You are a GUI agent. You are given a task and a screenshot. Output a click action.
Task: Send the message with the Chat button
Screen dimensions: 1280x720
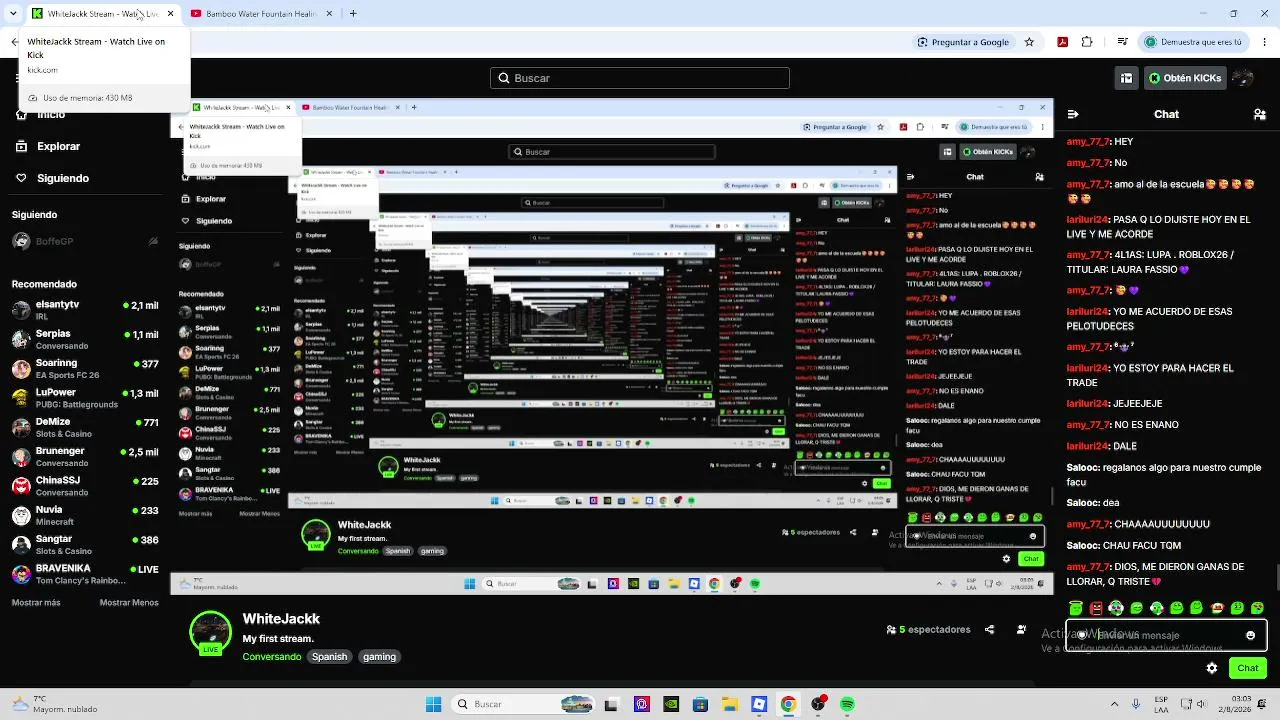click(x=1248, y=668)
